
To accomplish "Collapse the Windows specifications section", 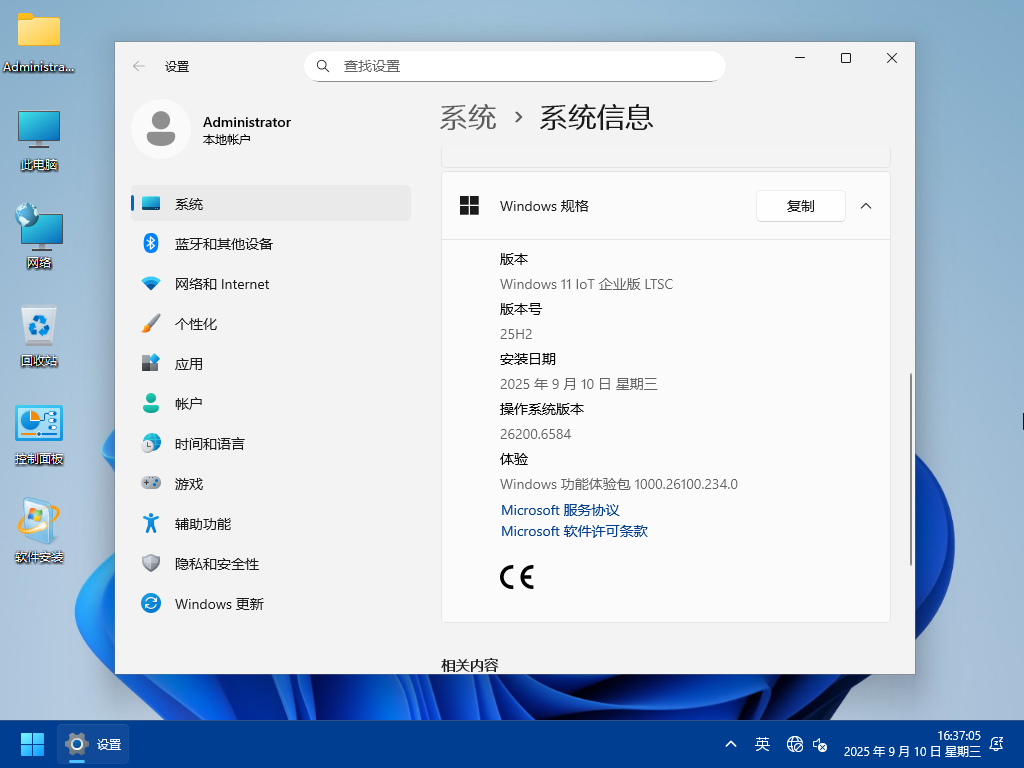I will pos(866,206).
